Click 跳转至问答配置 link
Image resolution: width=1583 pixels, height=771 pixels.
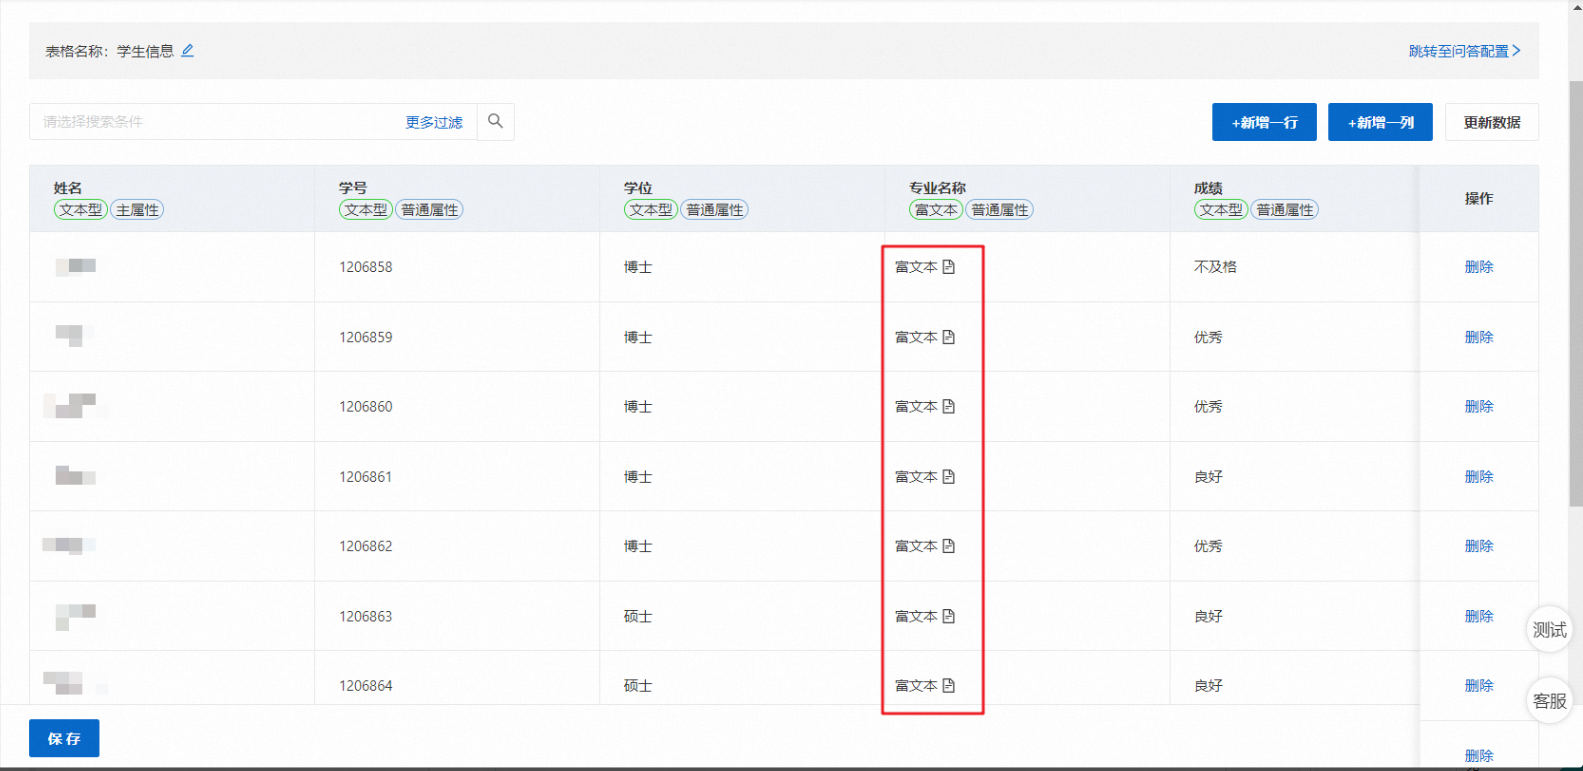tap(1464, 51)
